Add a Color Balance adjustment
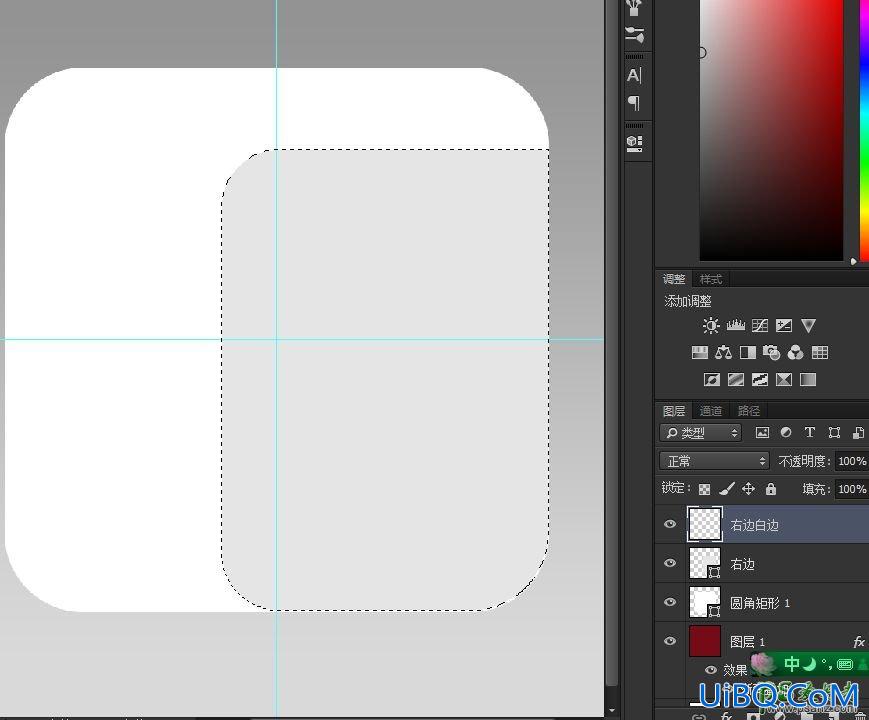 [x=723, y=353]
